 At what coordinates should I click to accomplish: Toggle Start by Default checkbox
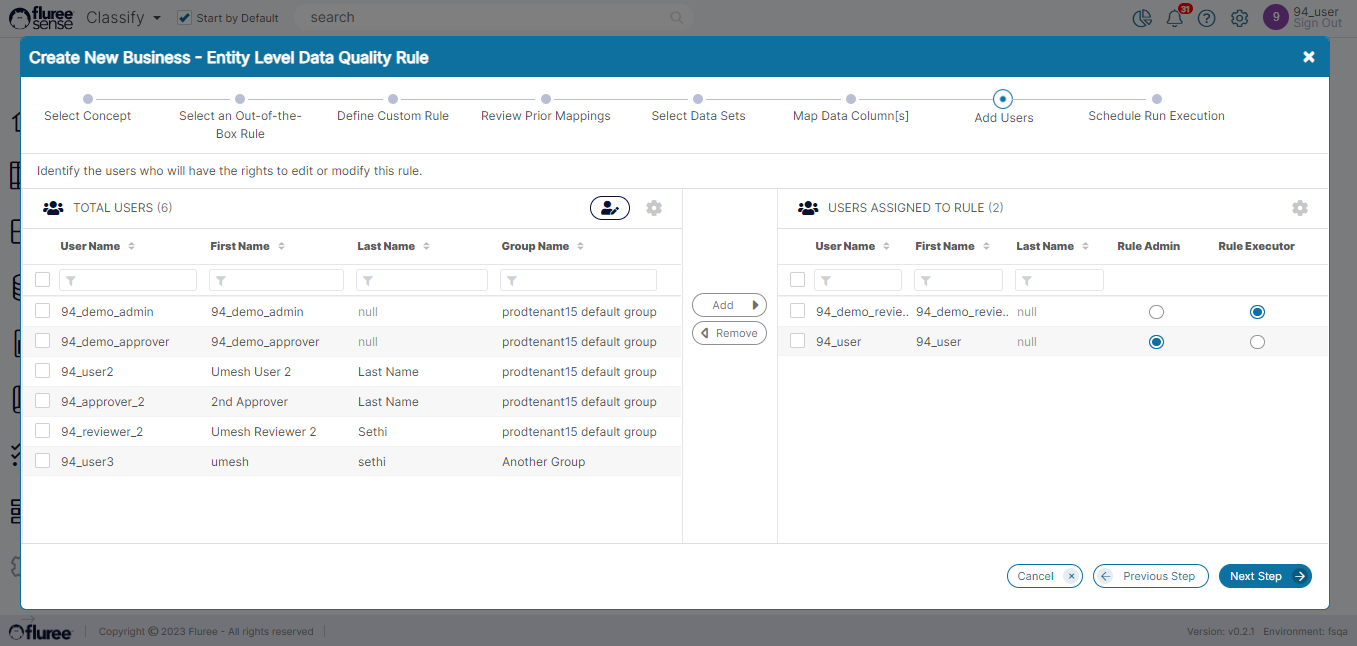[184, 18]
